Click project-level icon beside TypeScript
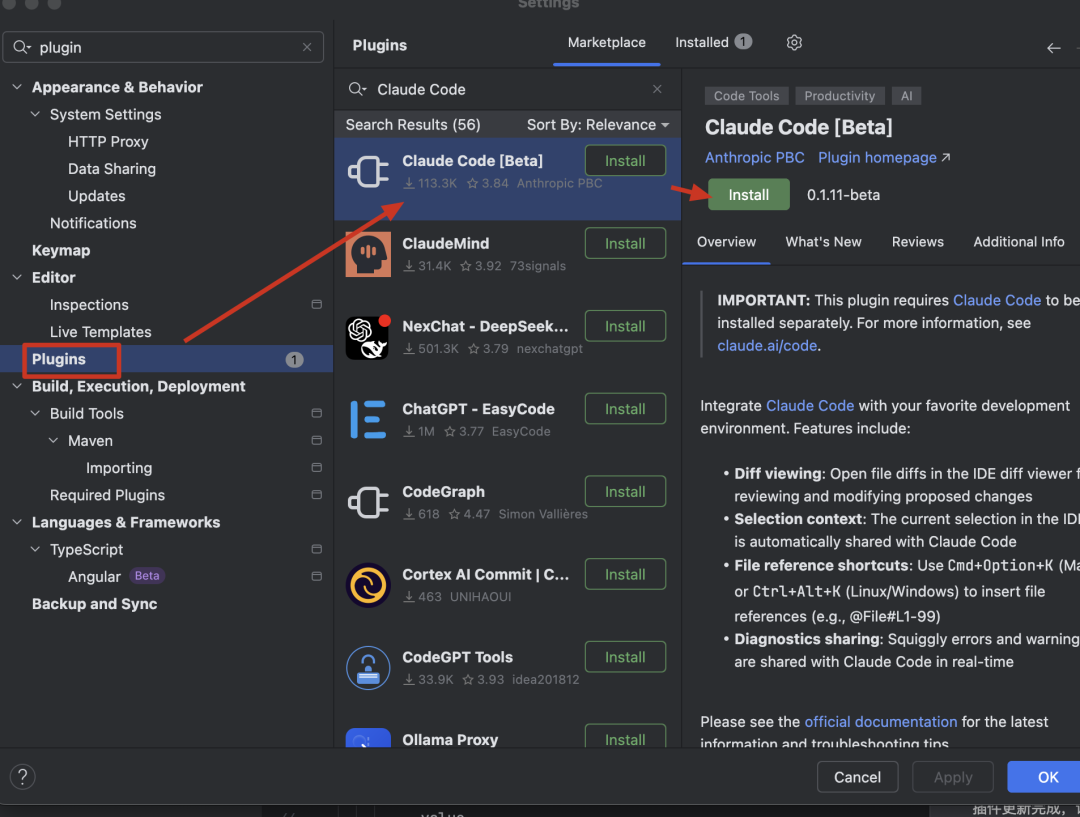Screen dimensions: 1080x817 317,549
